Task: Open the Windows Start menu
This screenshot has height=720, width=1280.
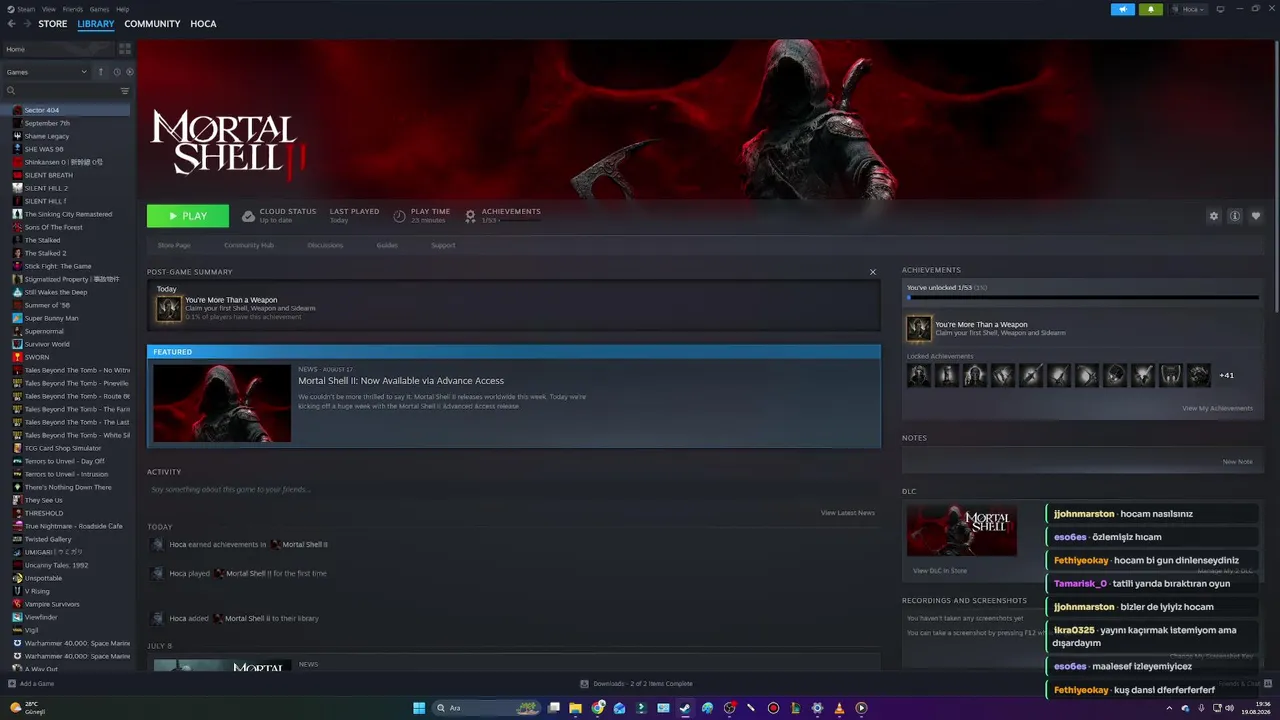Action: pos(419,708)
